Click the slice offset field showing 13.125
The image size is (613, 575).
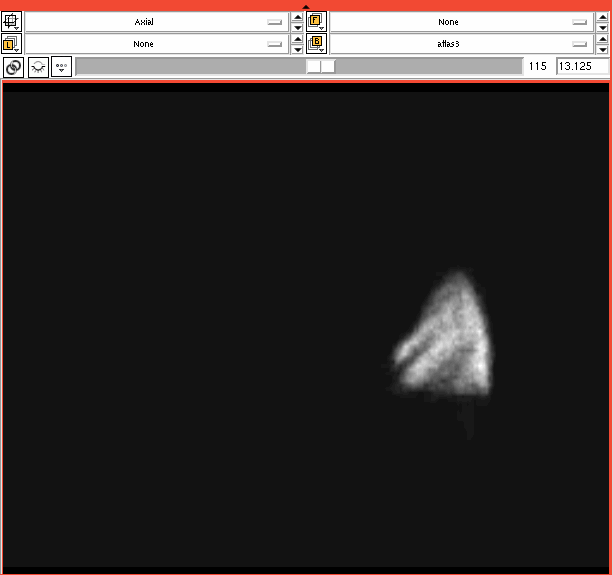(x=582, y=67)
